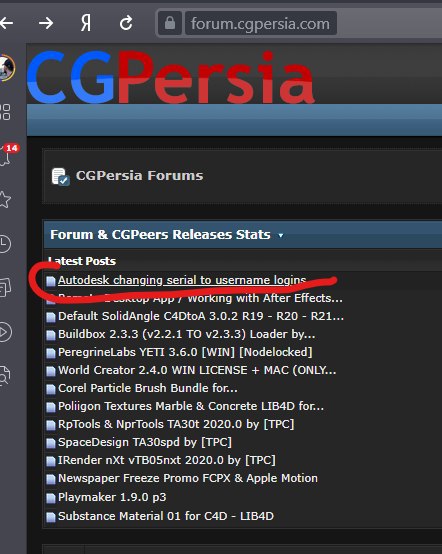Click post icon beside Default SolidAngle C4DtoA
Screen dimensions: 442x554
[51, 317]
